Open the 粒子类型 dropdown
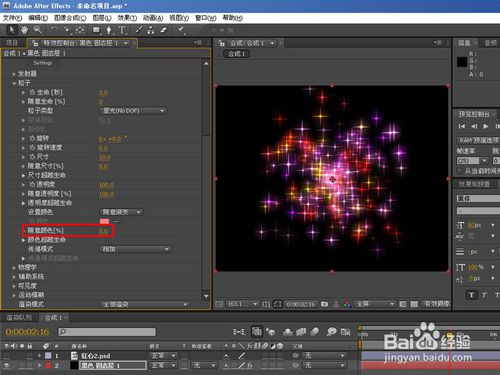 [133, 111]
